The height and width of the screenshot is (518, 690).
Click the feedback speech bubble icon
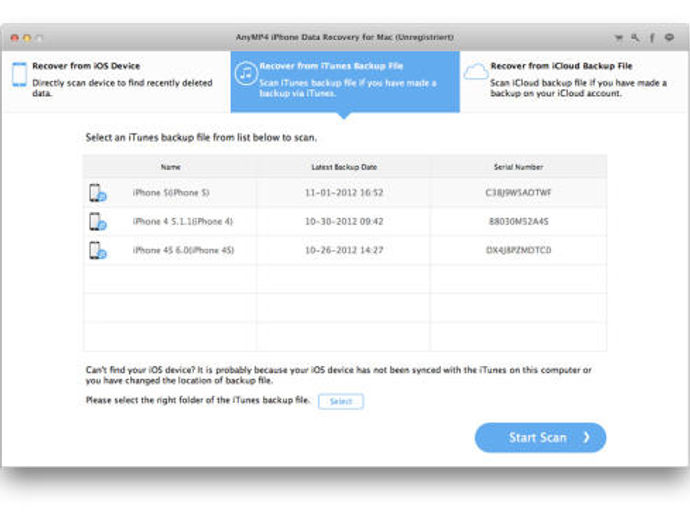[669, 37]
